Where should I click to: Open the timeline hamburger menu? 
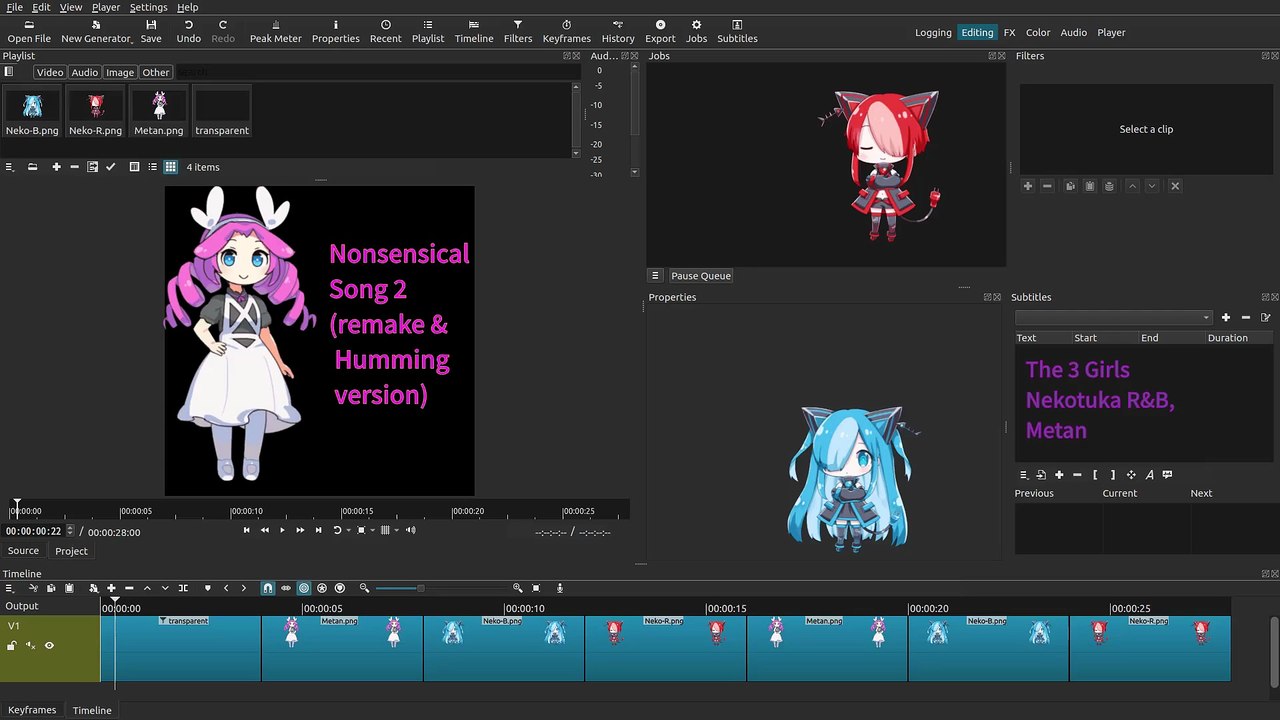pyautogui.click(x=9, y=588)
